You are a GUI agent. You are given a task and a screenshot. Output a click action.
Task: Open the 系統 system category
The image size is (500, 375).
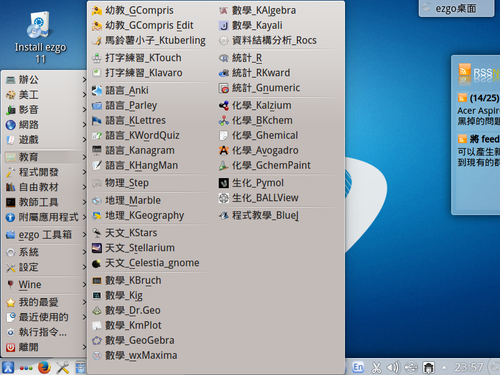(x=46, y=252)
